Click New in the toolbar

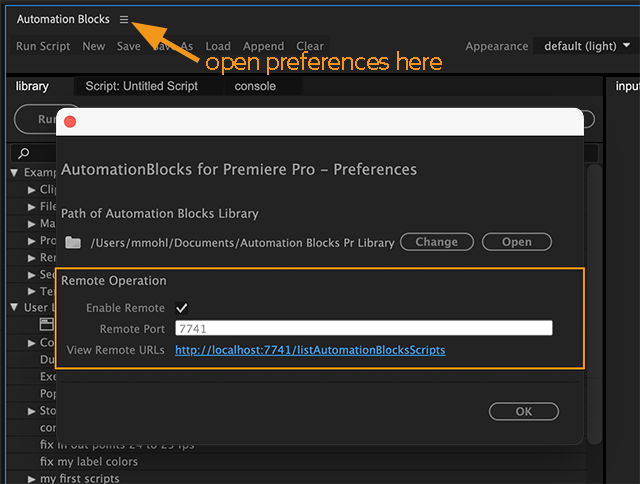coord(93,46)
